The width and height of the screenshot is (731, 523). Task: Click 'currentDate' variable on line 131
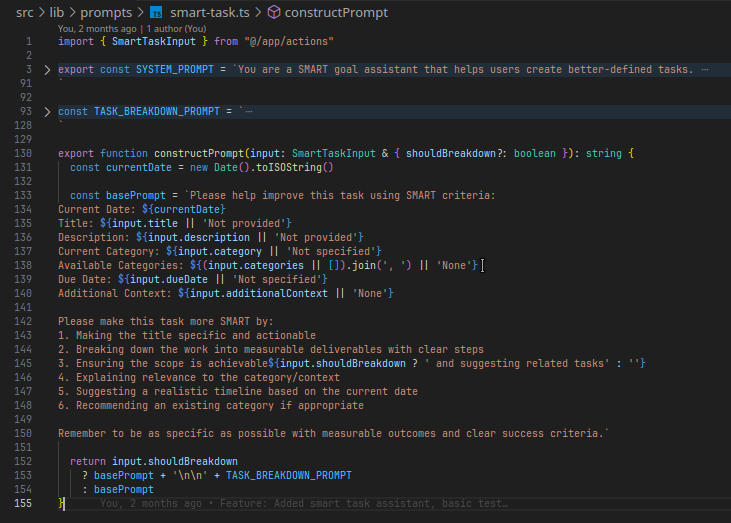coord(139,167)
